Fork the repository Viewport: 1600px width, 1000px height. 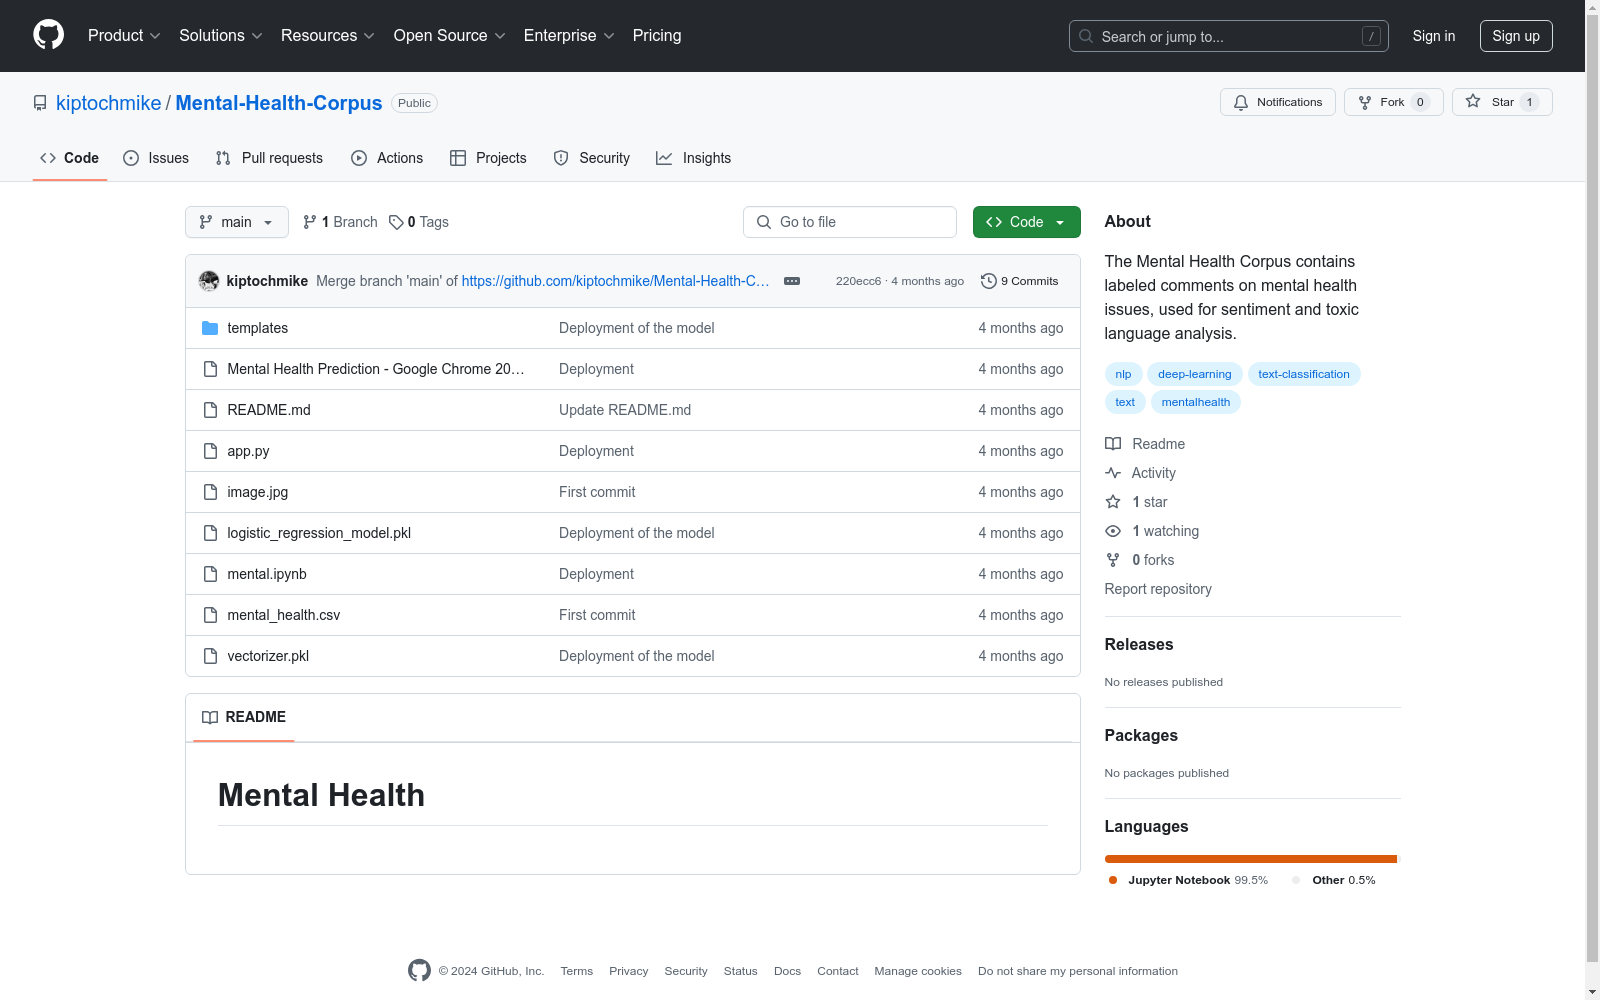point(1393,102)
